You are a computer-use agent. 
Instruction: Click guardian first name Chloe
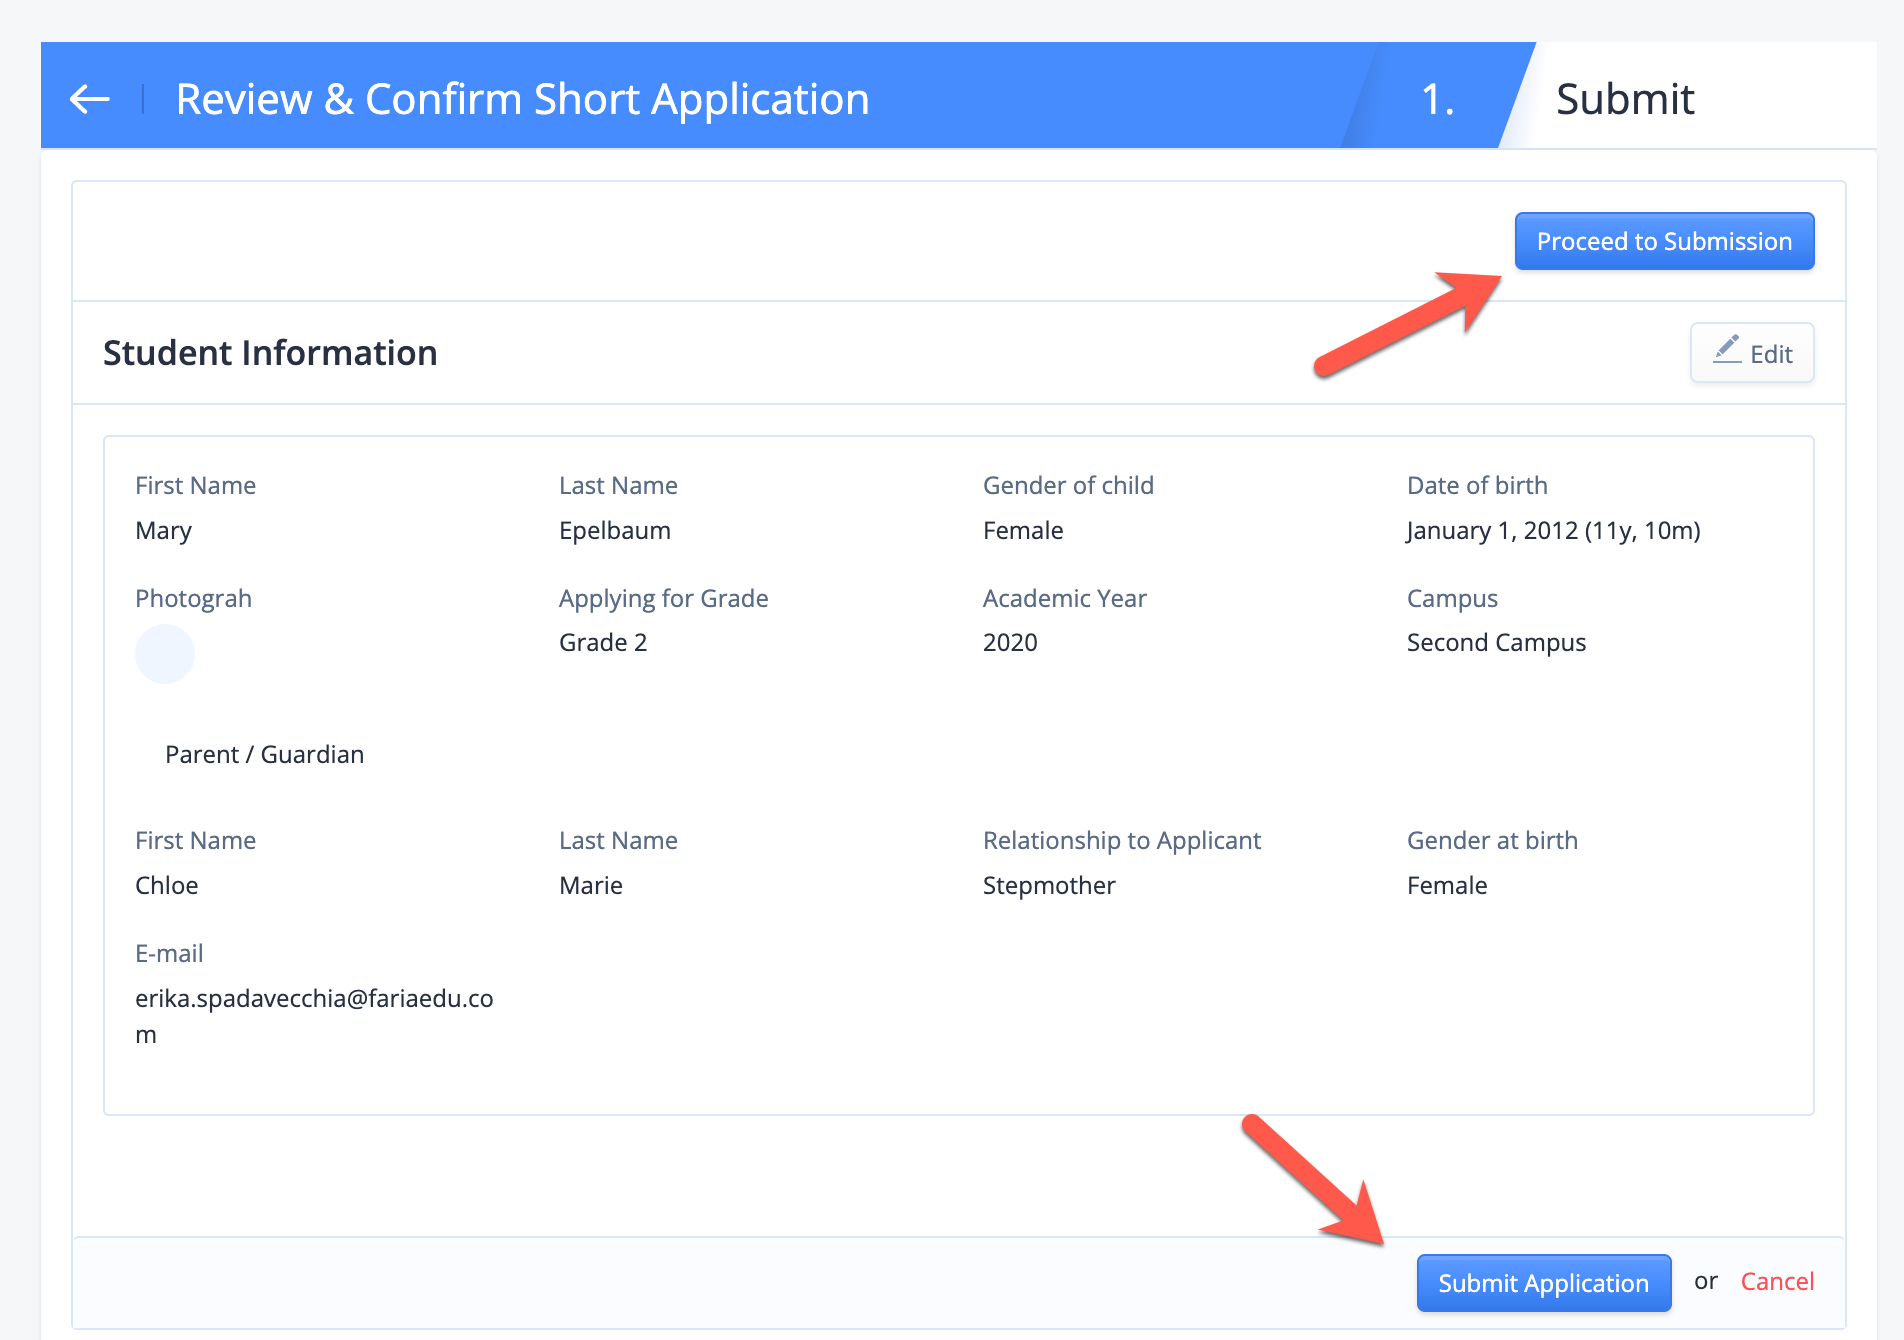[x=166, y=885]
